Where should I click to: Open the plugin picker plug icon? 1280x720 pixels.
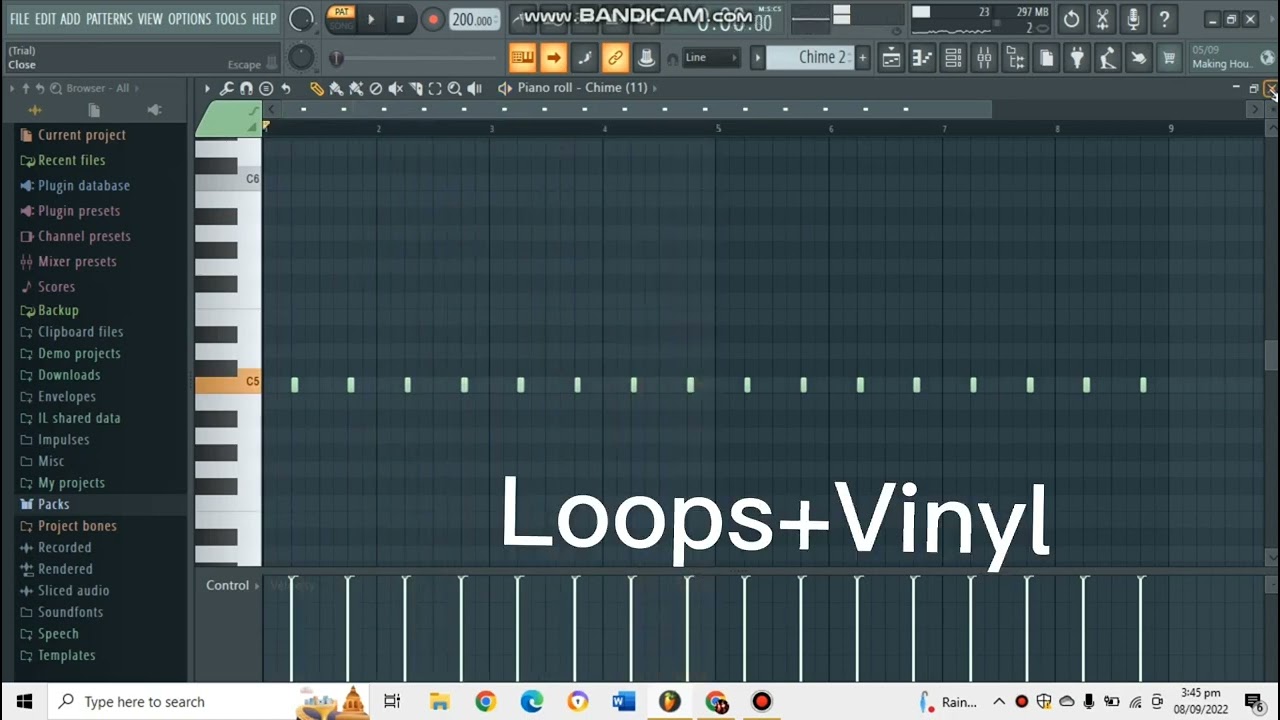pyautogui.click(x=1077, y=58)
